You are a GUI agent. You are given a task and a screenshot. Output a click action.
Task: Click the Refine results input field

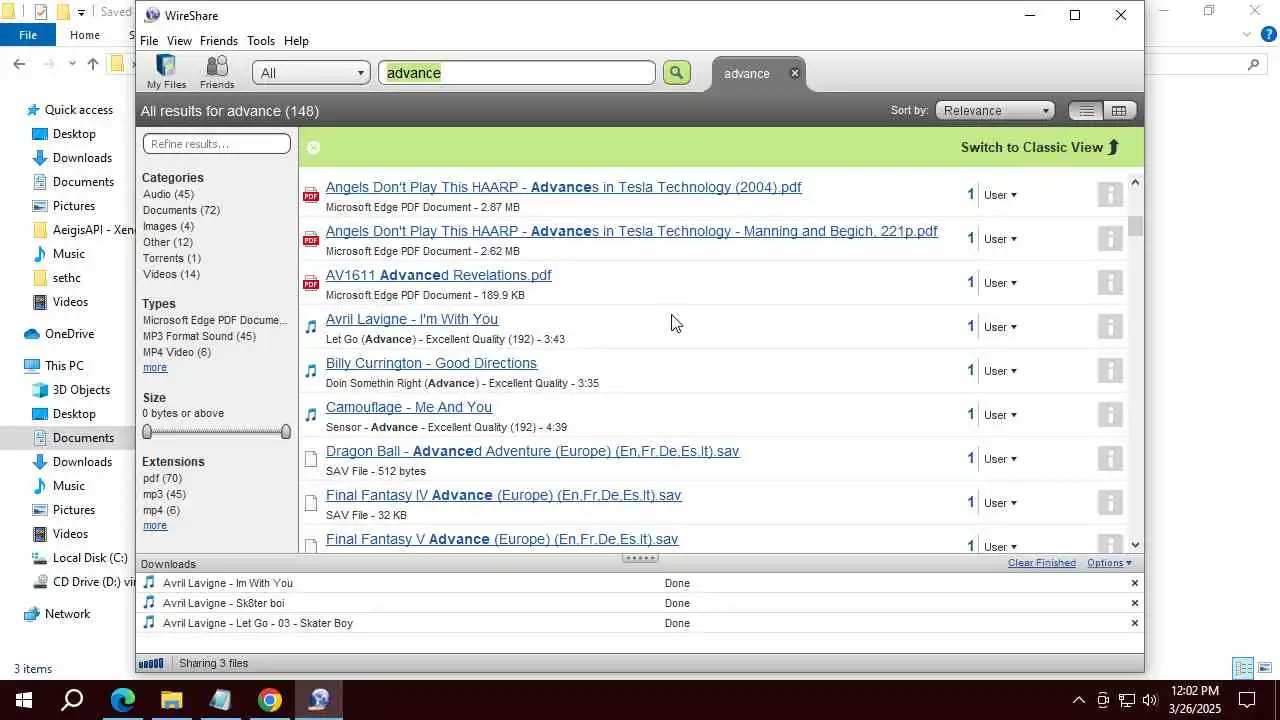[217, 144]
